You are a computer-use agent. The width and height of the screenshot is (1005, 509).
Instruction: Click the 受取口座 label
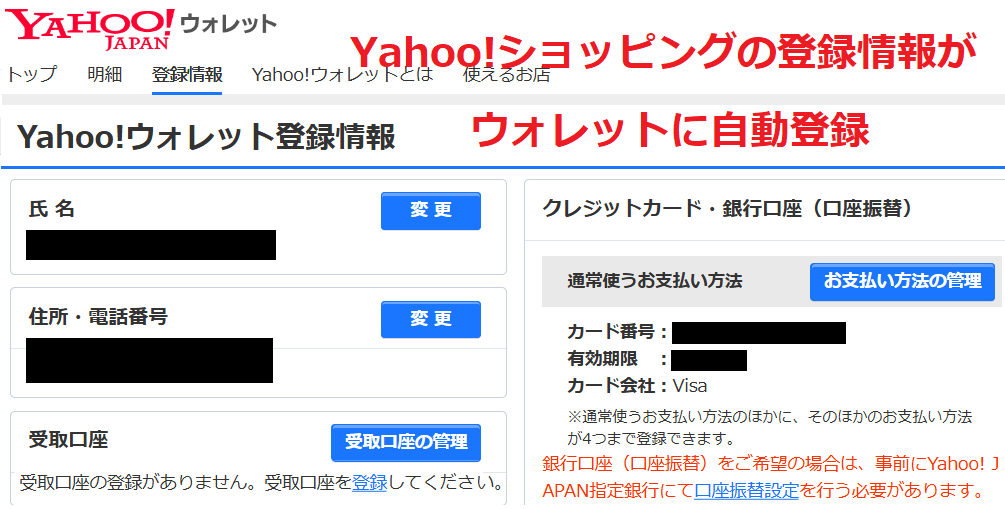coord(69,440)
